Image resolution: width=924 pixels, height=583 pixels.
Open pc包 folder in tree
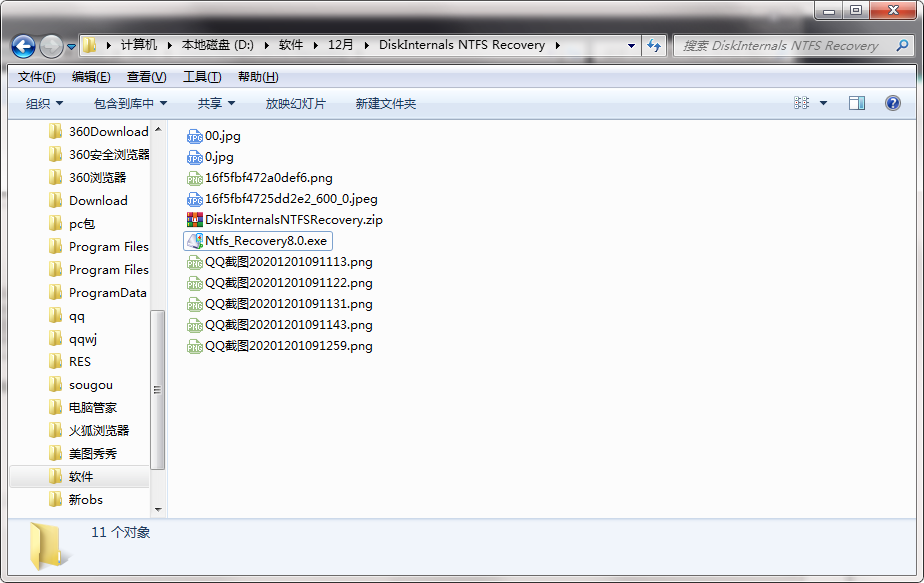72,223
